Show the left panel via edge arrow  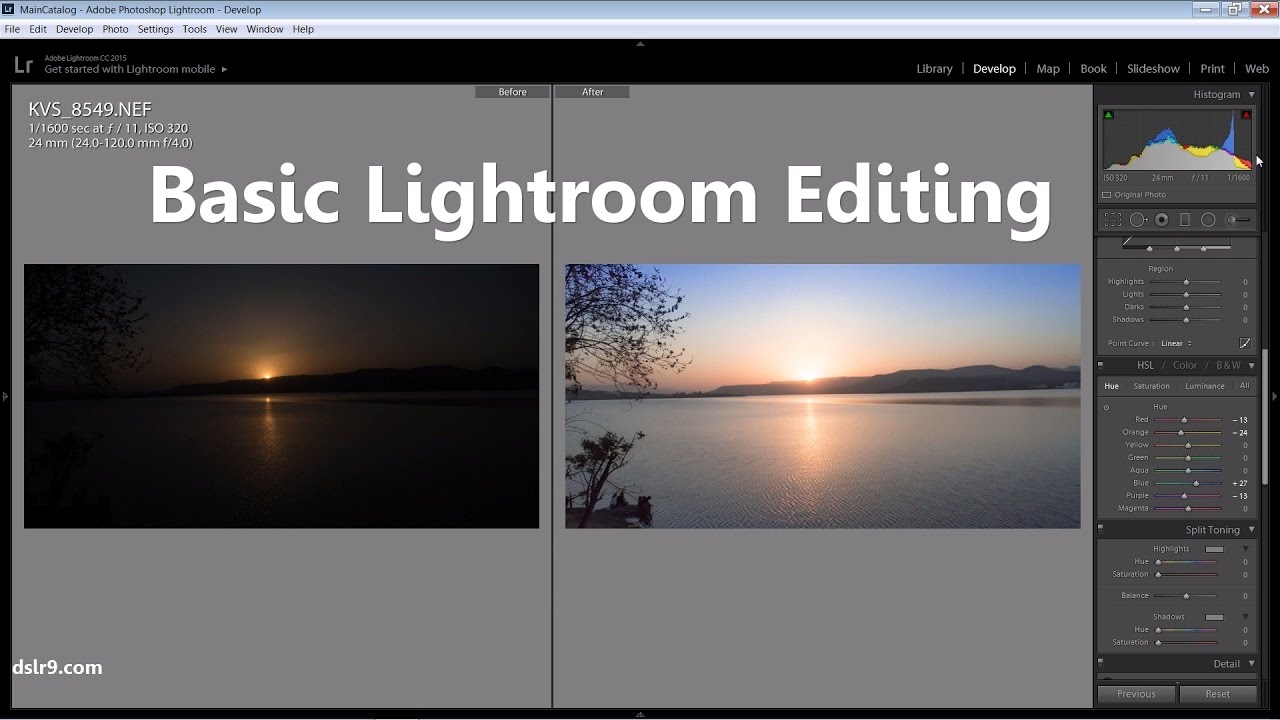(5, 397)
